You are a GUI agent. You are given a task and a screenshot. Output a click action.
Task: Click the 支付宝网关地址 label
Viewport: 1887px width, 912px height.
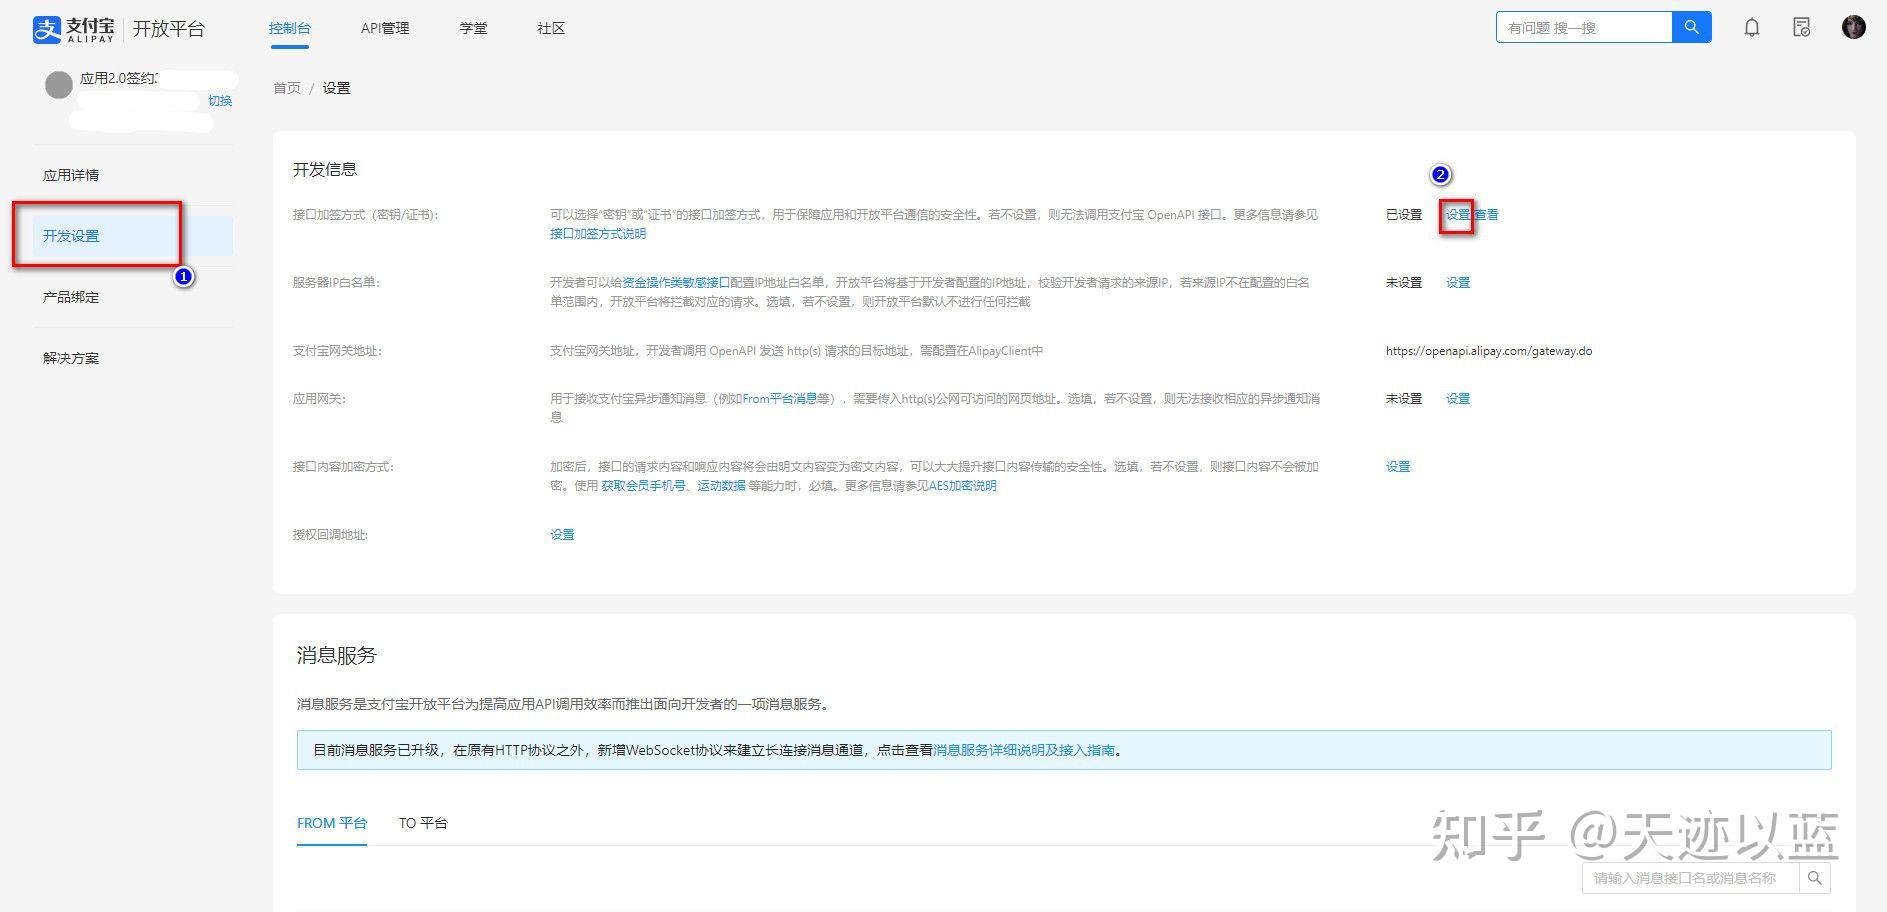[337, 351]
